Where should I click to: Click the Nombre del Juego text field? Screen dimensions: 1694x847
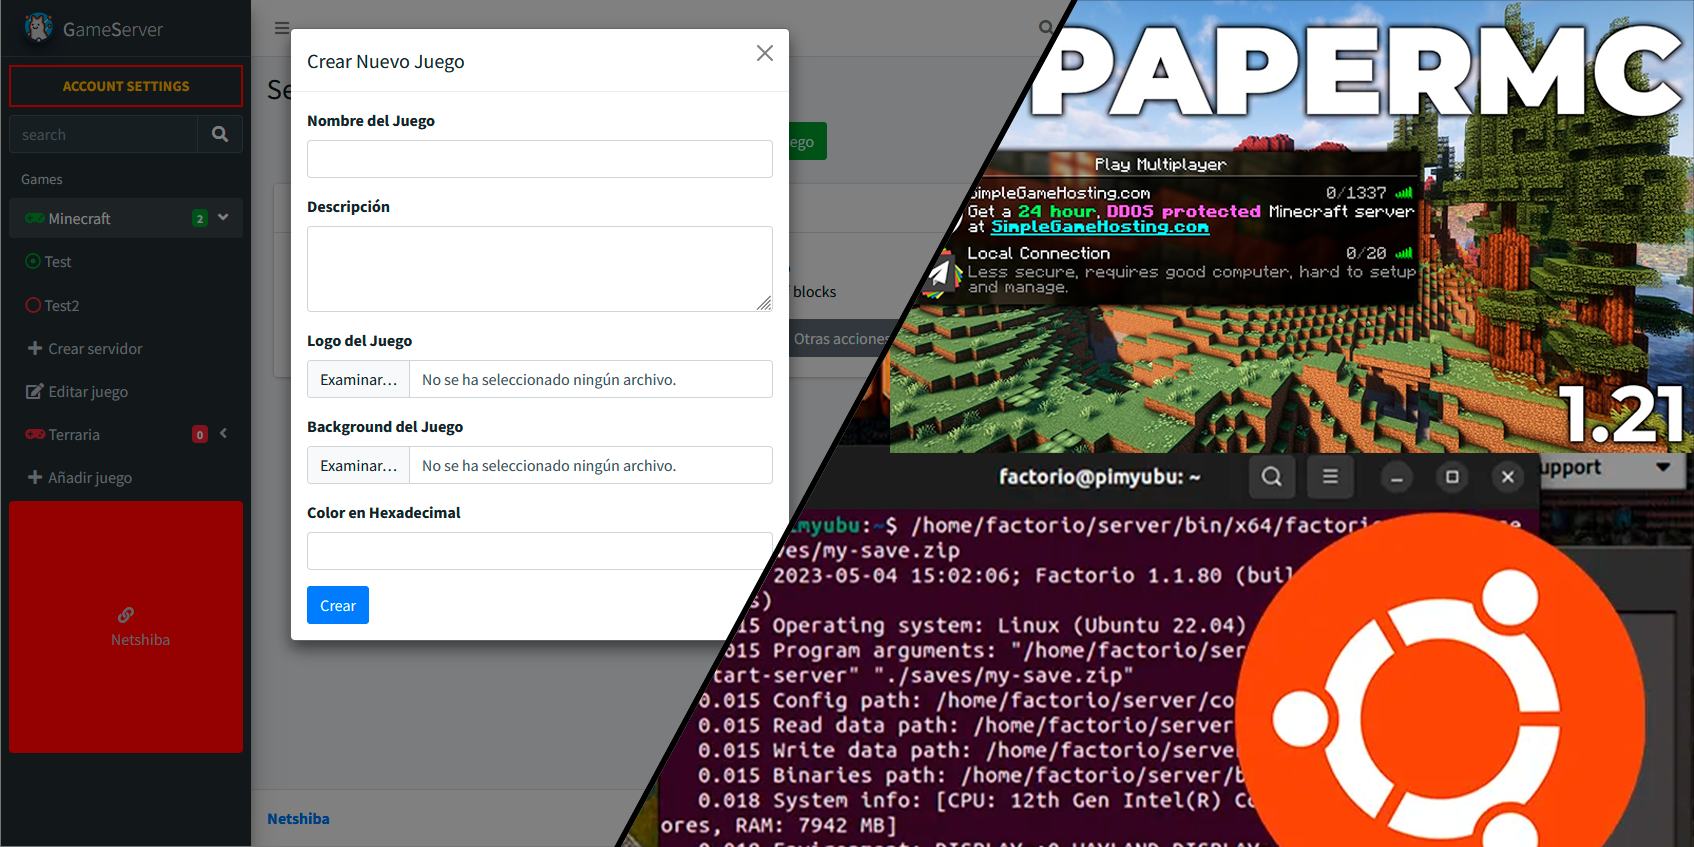[539, 159]
